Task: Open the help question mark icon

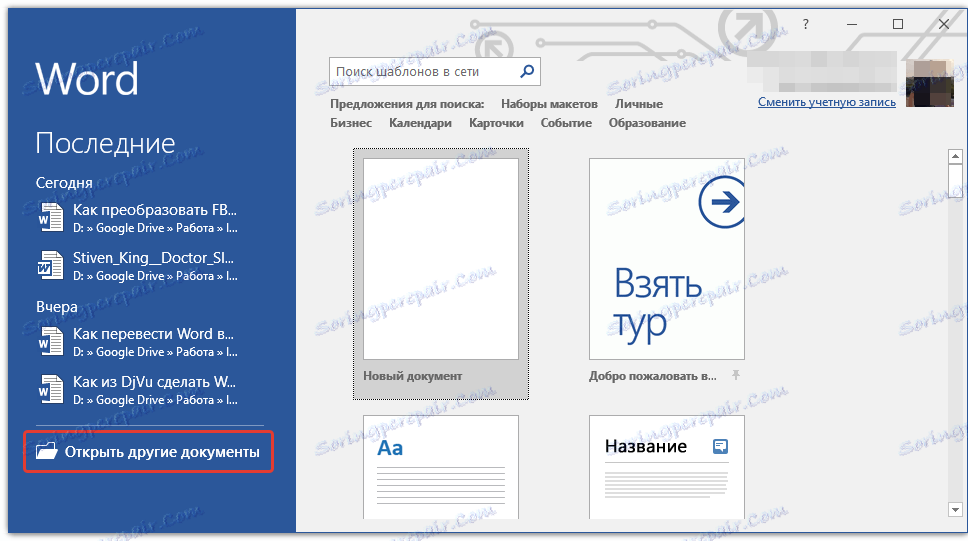Action: [805, 25]
